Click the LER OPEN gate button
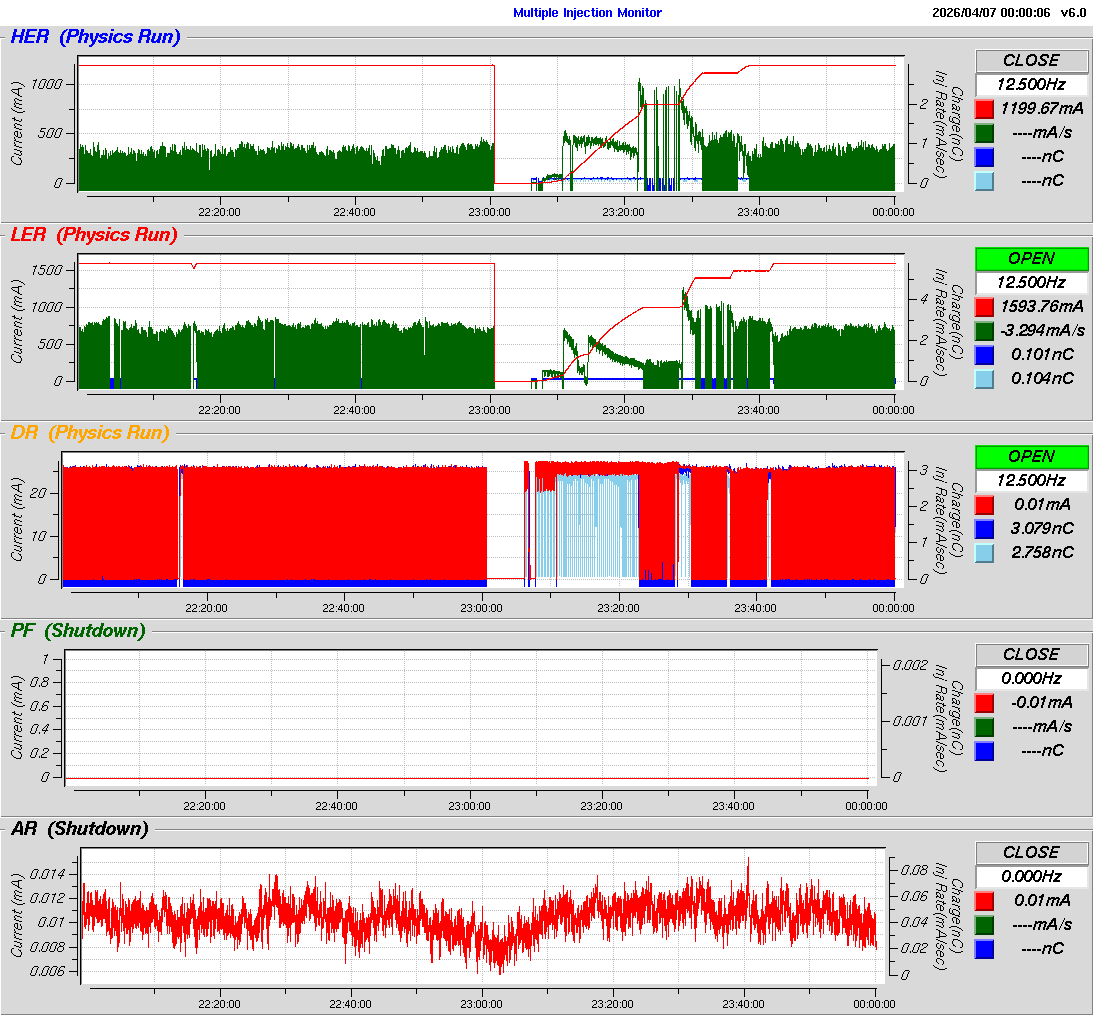1093x1015 pixels. coord(1031,259)
